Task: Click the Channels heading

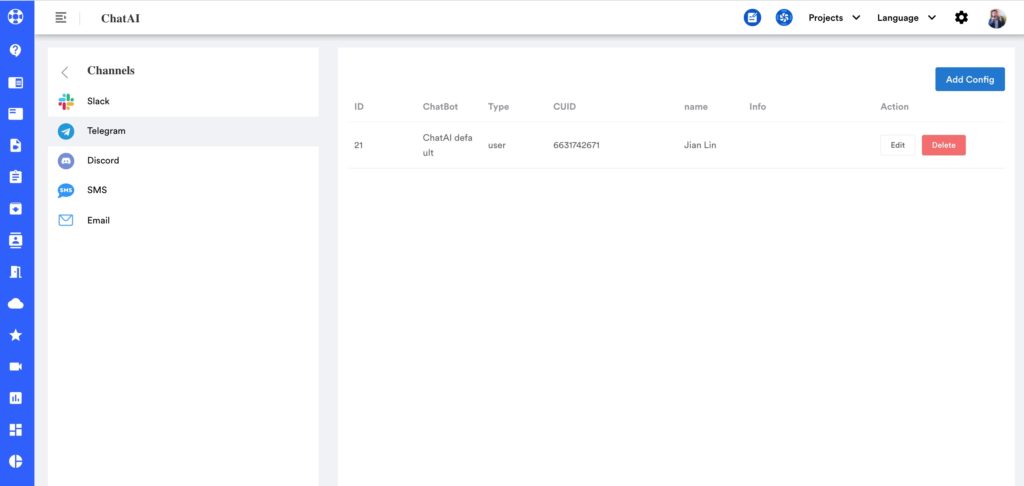Action: [111, 71]
